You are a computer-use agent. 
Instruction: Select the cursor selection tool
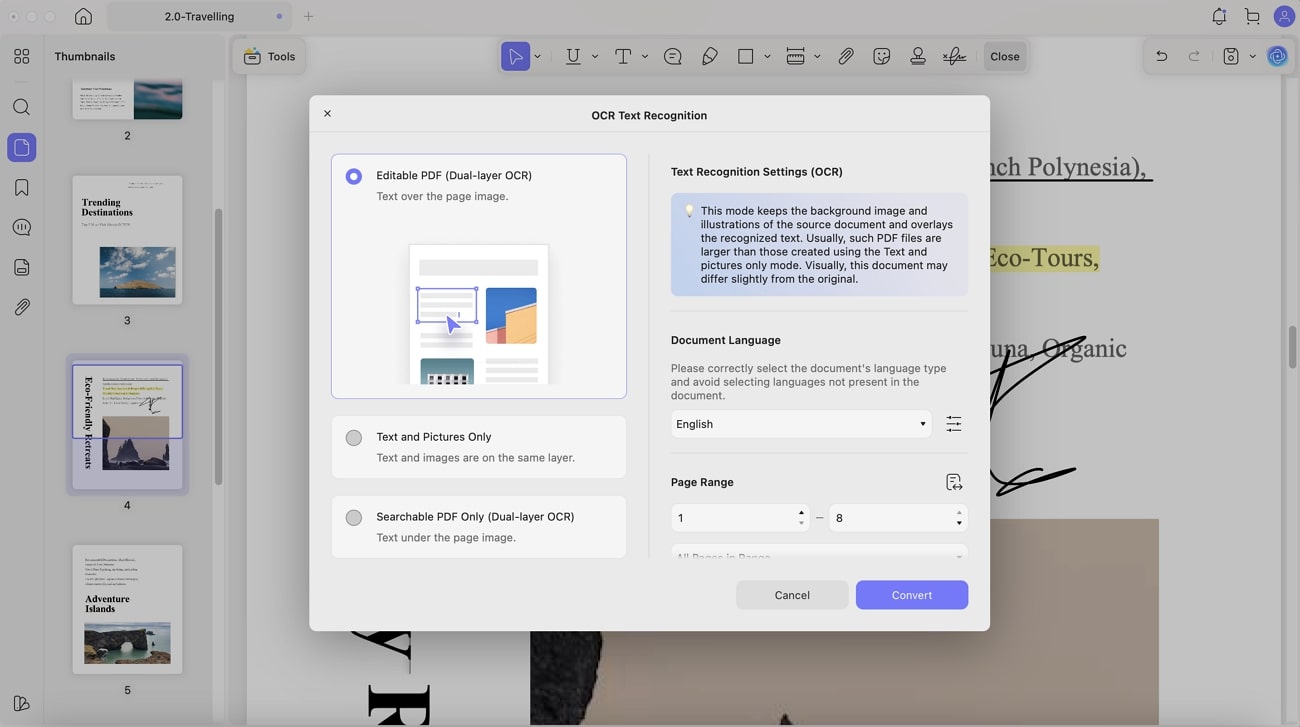coord(515,57)
